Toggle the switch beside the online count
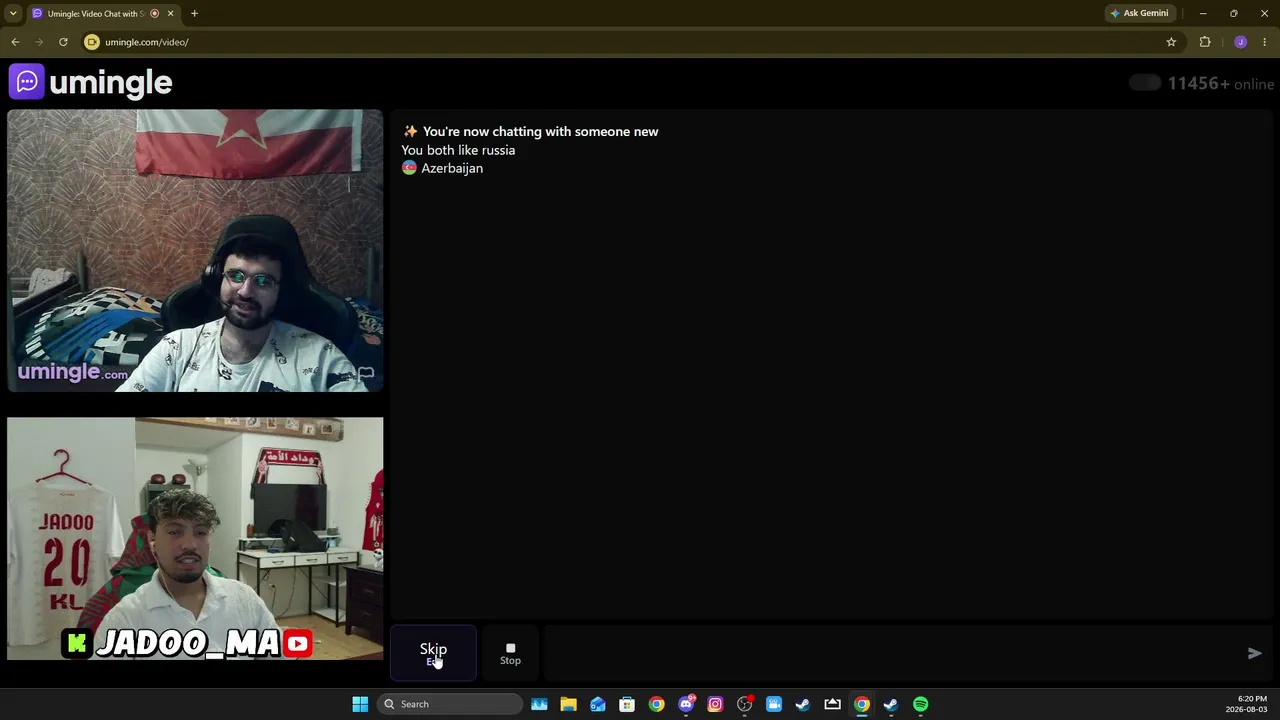Screen dimensions: 1280x720 coord(1145,83)
